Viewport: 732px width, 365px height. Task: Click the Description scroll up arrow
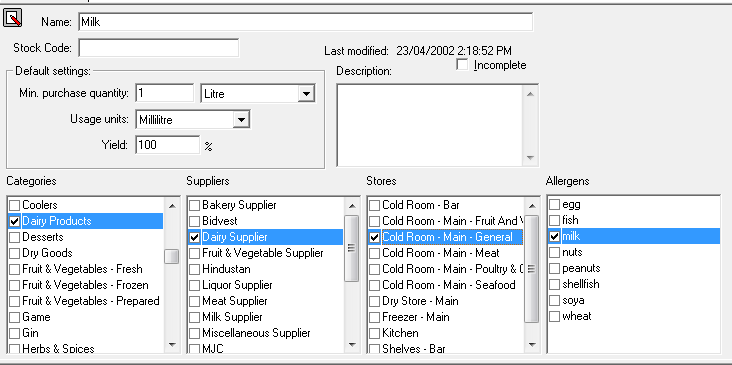(530, 94)
